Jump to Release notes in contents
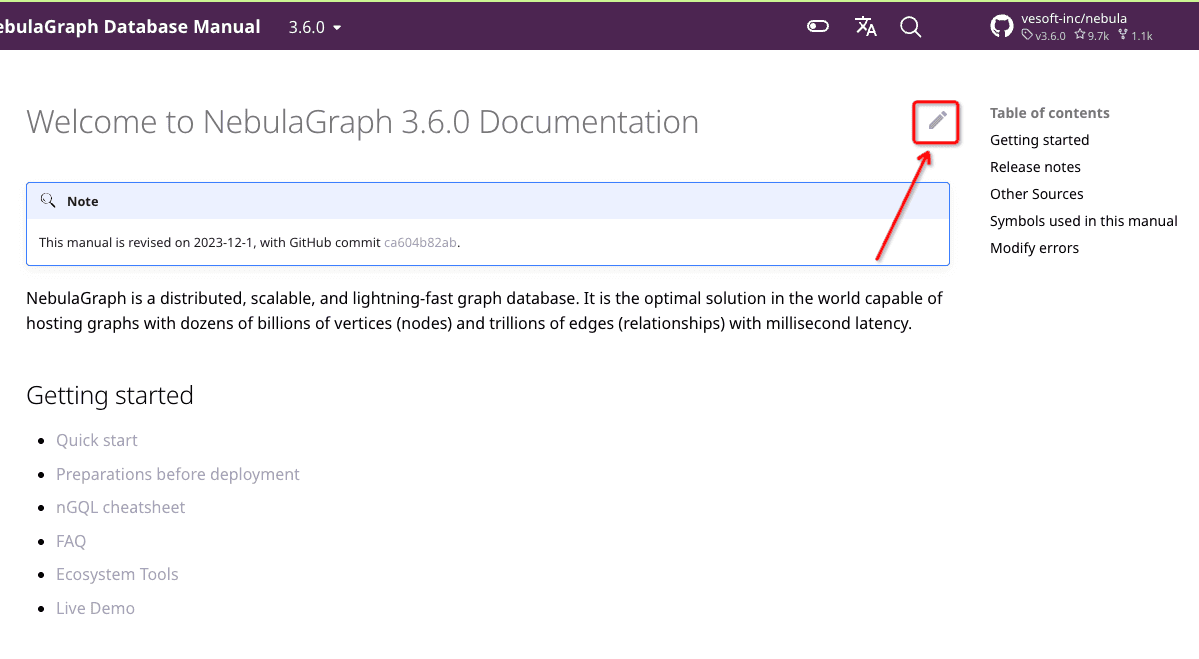1199x659 pixels. pyautogui.click(x=1035, y=167)
